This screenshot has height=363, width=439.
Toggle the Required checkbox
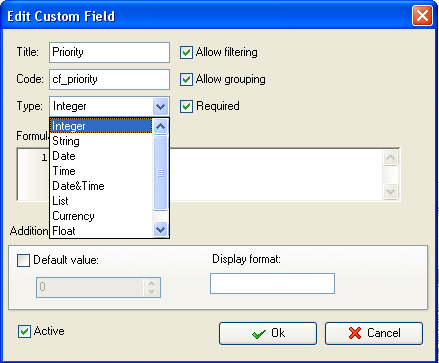tap(186, 106)
